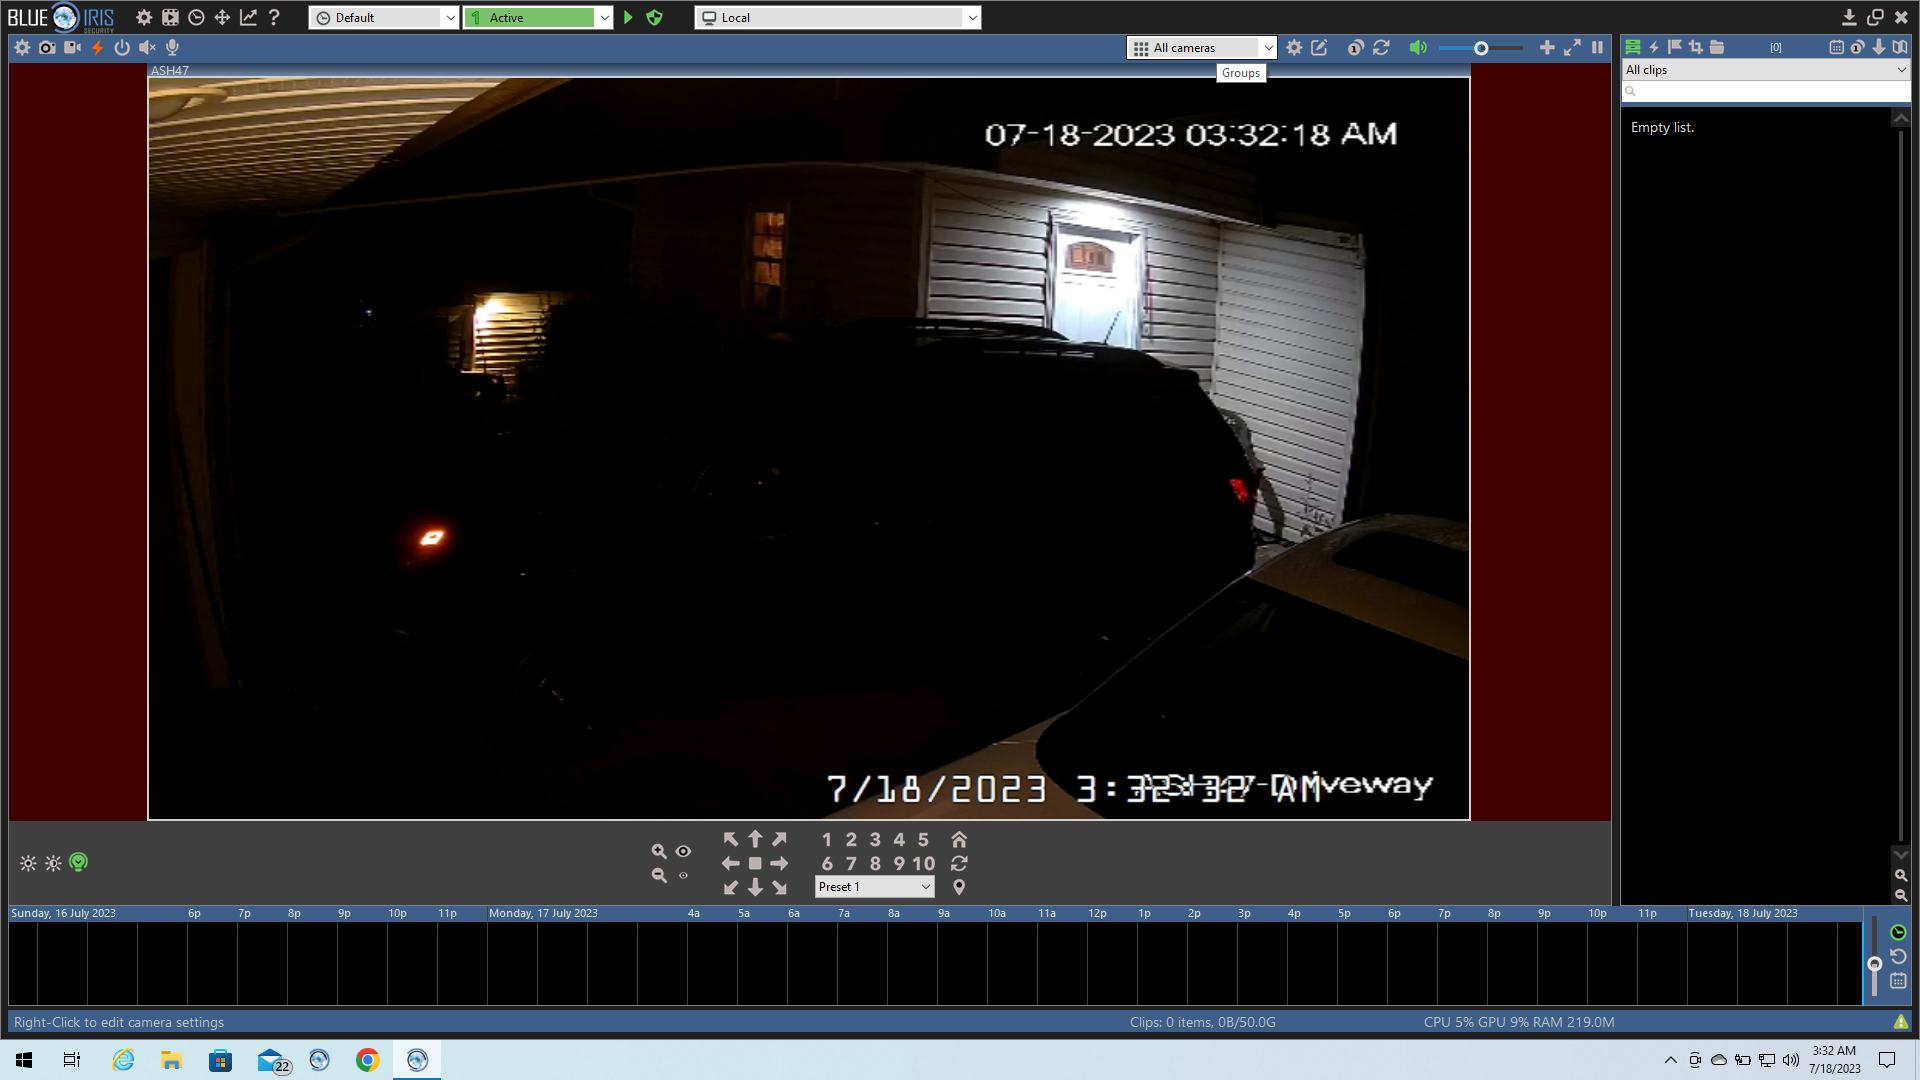
Task: Open the schedule clock icon in top toolbar
Action: tap(196, 17)
